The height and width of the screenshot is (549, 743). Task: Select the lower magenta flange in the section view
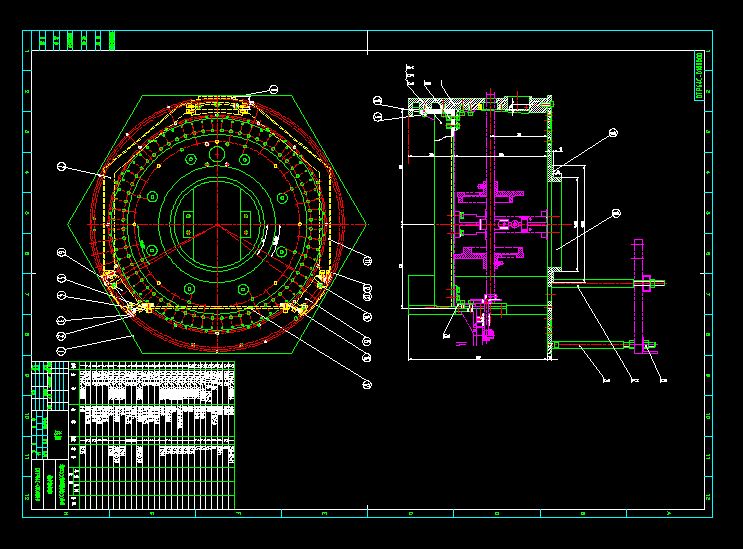click(x=490, y=257)
